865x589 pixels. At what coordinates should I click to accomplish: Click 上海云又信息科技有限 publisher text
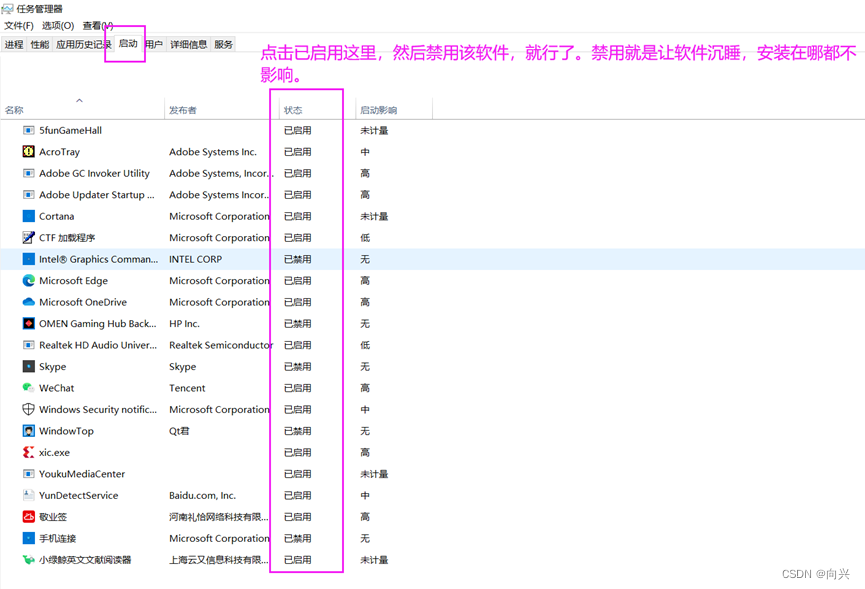tap(218, 560)
